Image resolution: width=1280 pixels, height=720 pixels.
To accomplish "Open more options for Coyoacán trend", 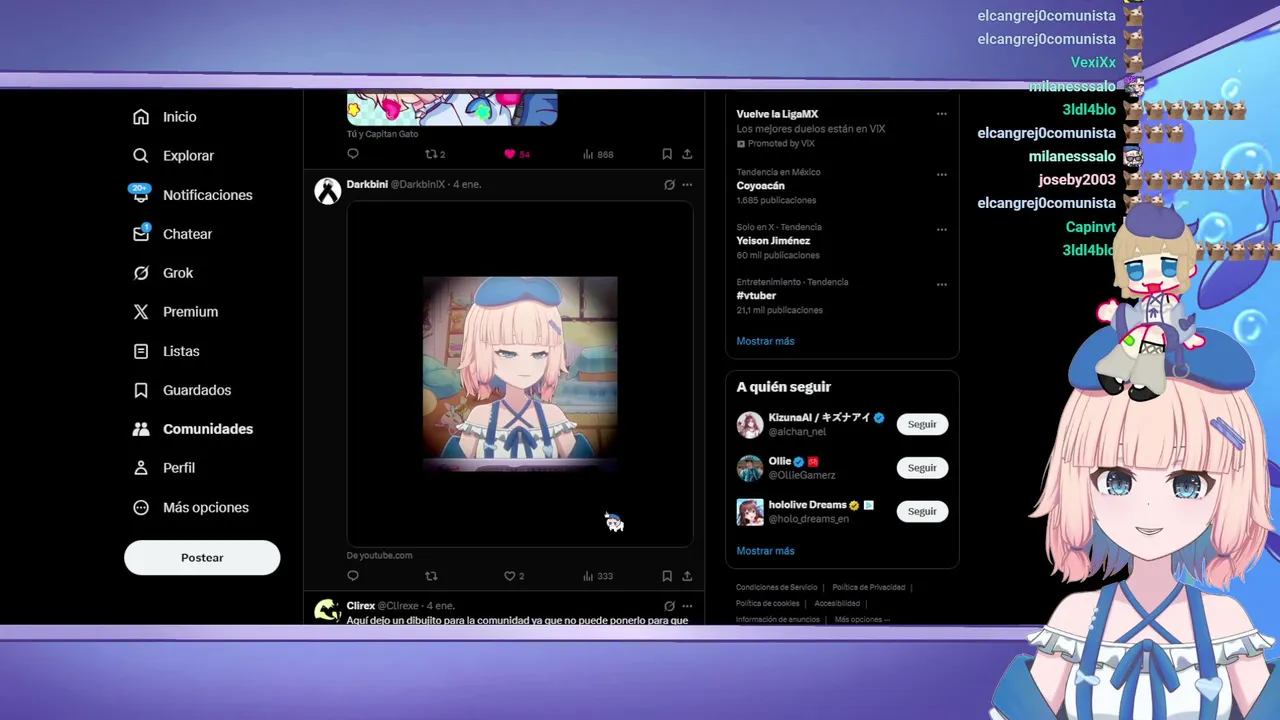I will click(x=941, y=175).
